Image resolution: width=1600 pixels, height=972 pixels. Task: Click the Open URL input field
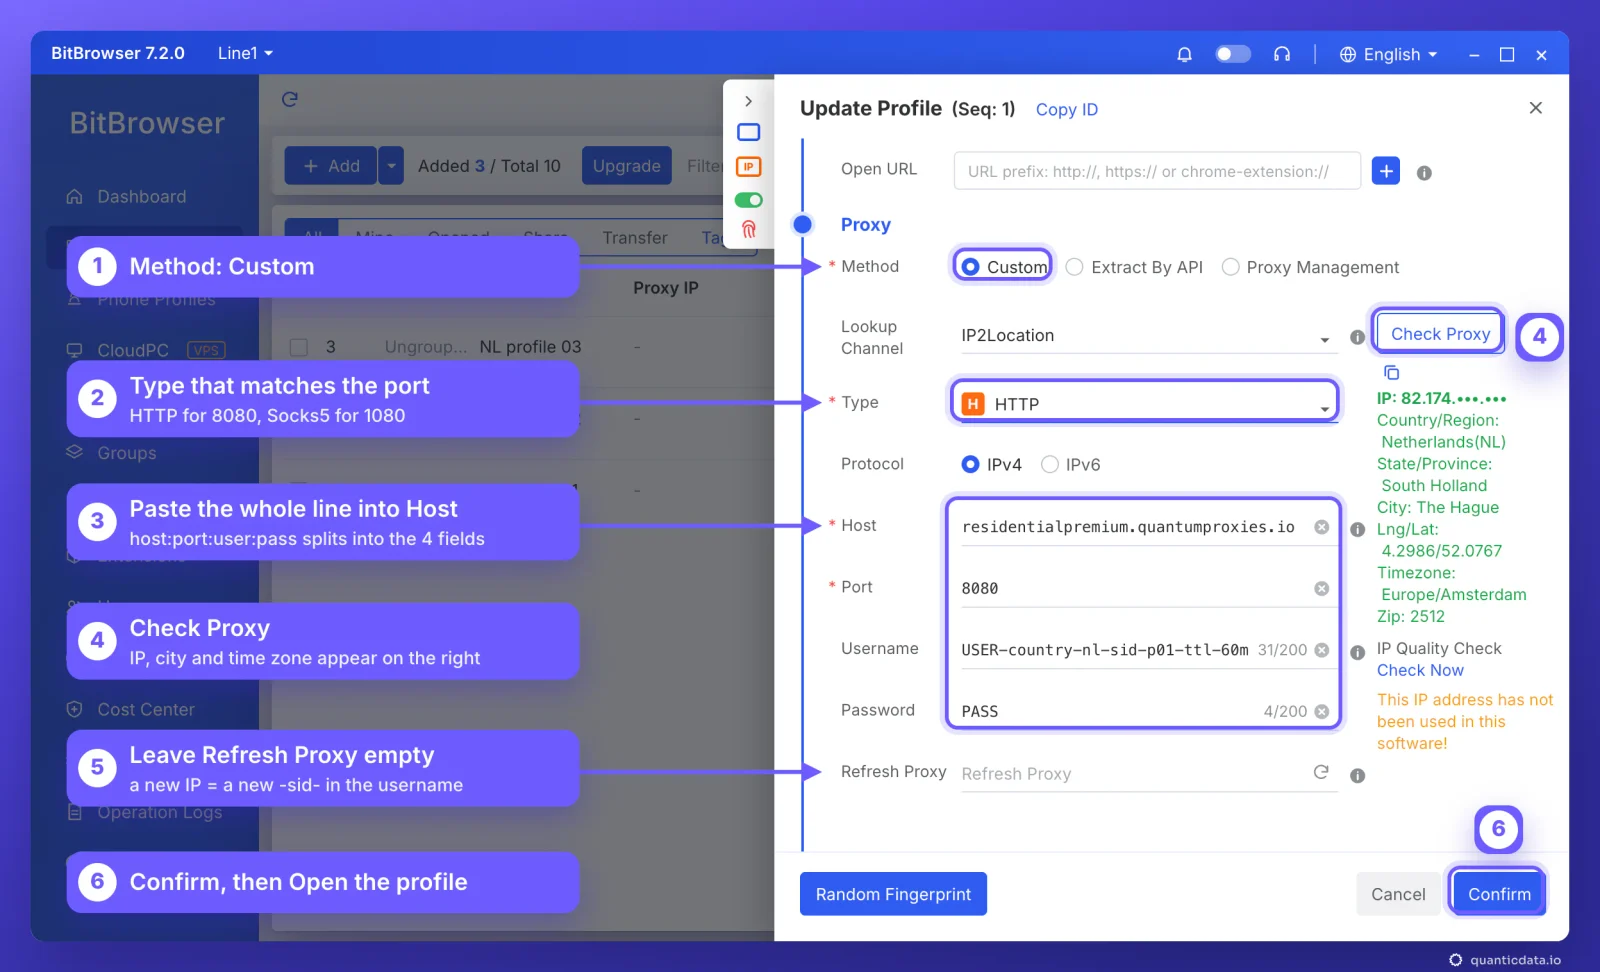1157,171
